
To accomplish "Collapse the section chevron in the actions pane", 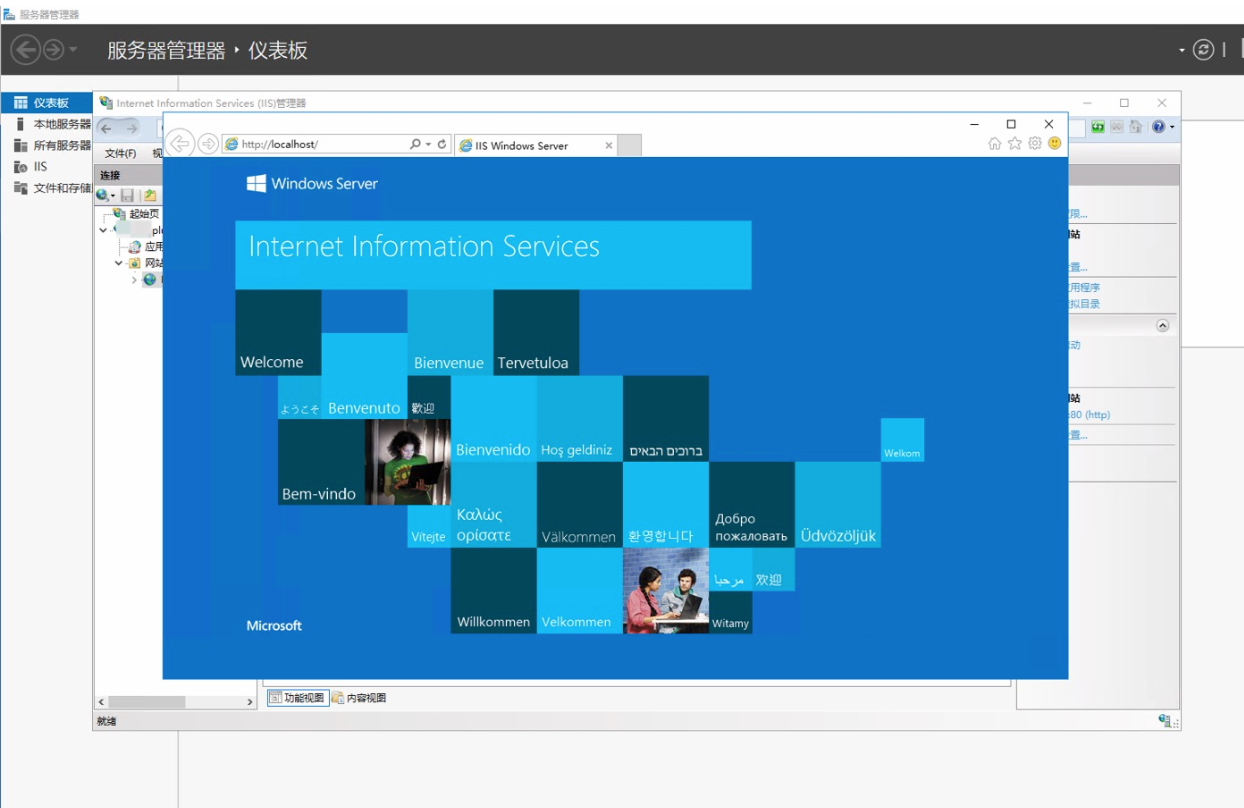I will coord(1162,326).
